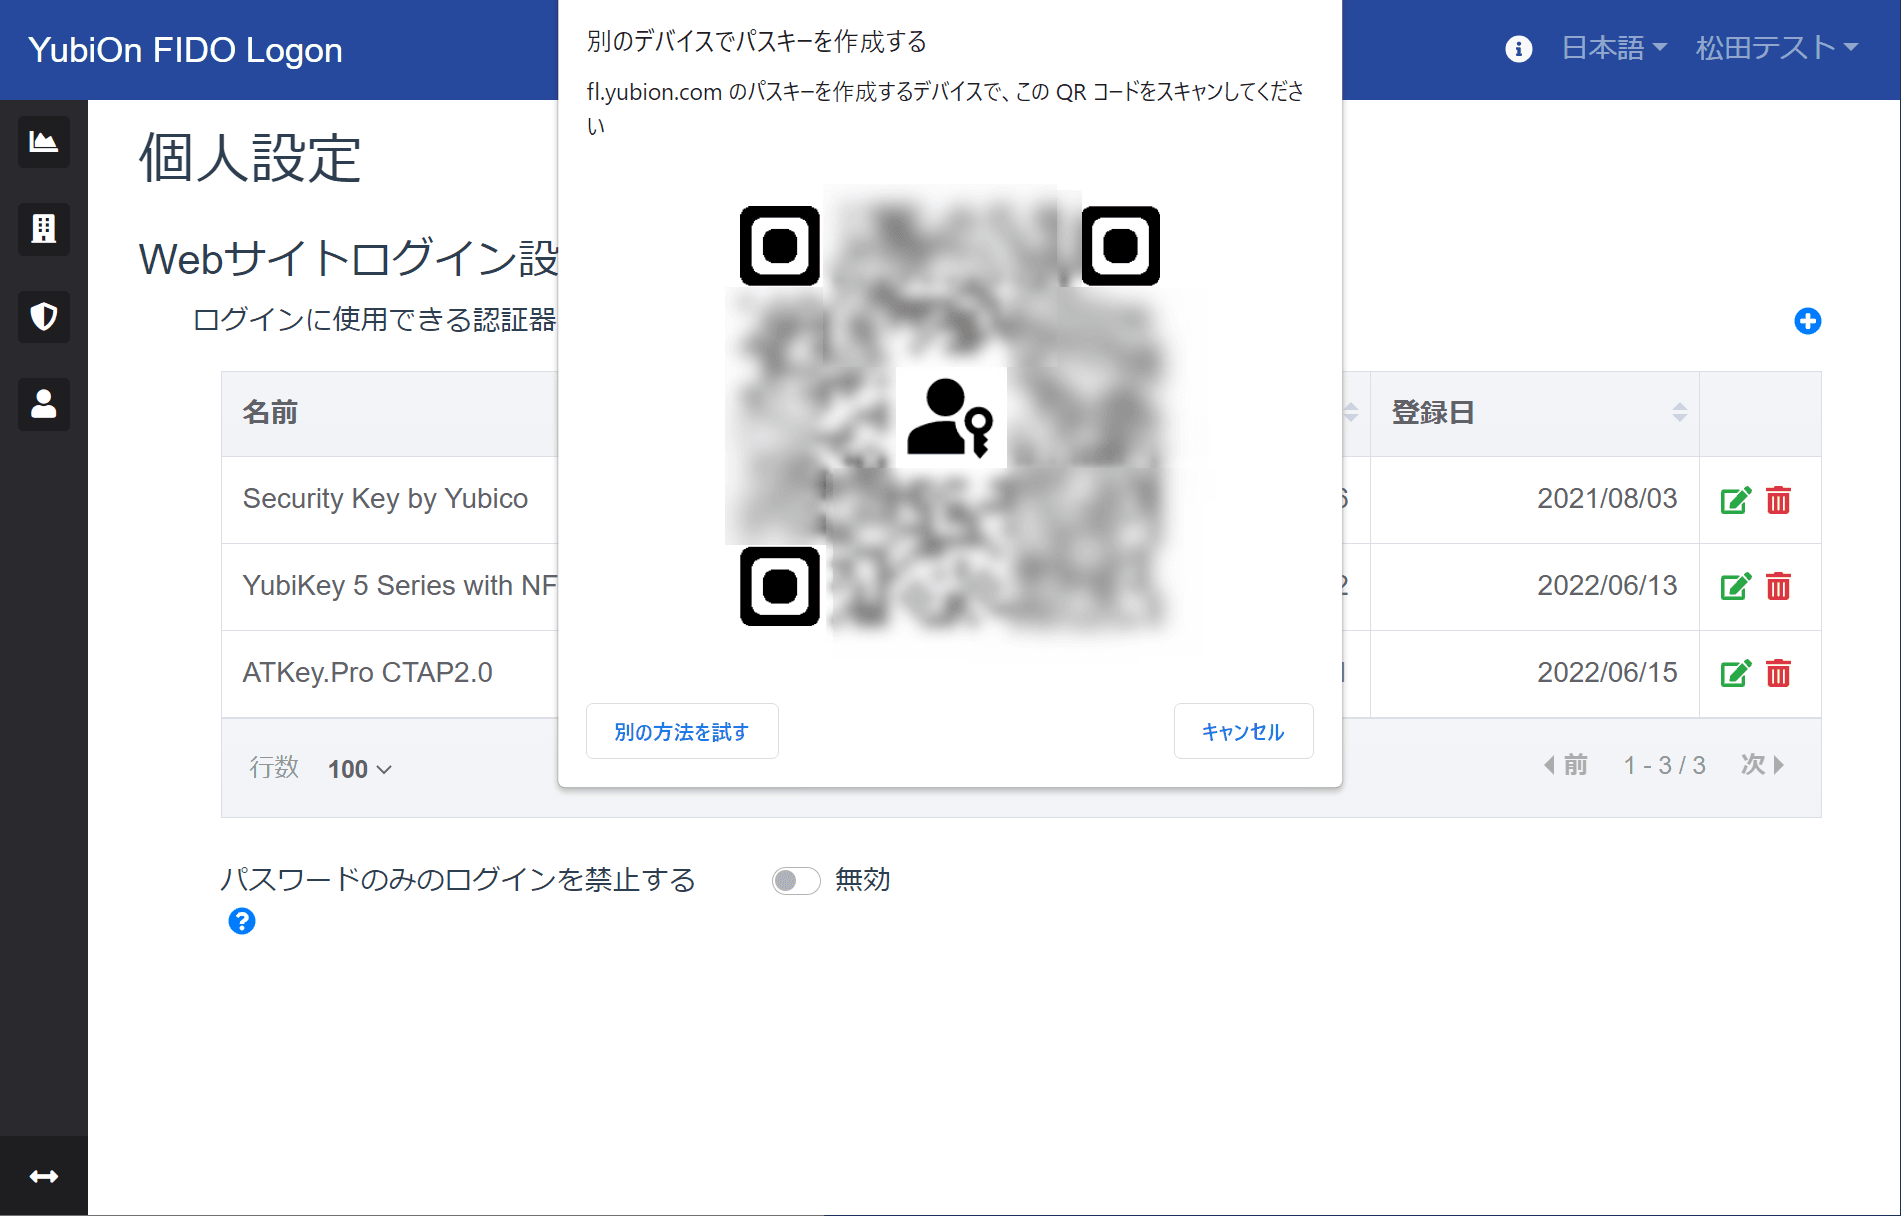Image resolution: width=1901 pixels, height=1216 pixels.
Task: Toggle the password-only login prohibition switch
Action: click(x=796, y=880)
